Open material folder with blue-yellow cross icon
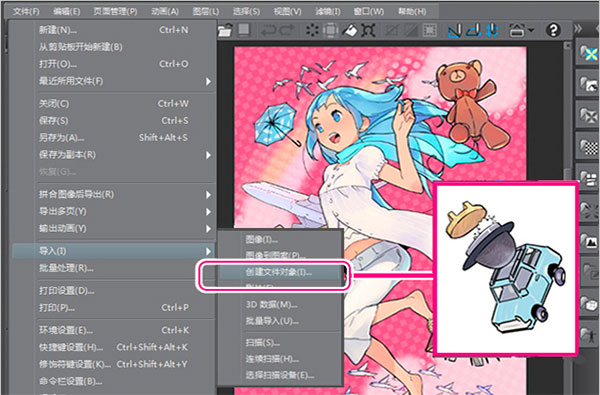Viewport: 600px width, 395px height. click(588, 53)
